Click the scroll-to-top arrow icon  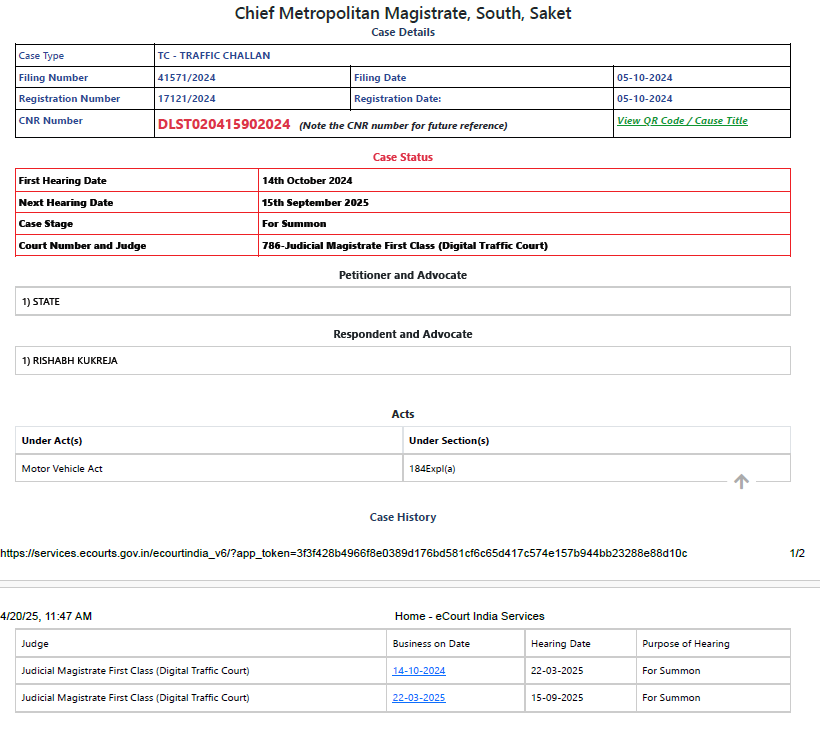[x=741, y=482]
